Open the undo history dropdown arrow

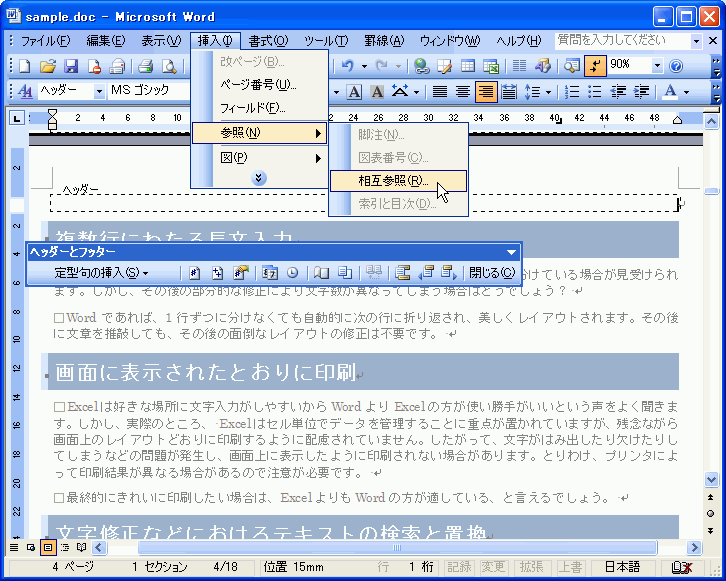coord(364,66)
